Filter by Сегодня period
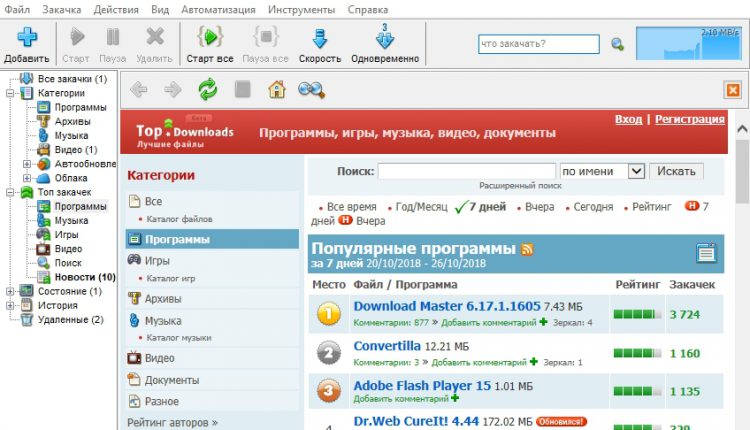The width and height of the screenshot is (750, 430). [593, 207]
